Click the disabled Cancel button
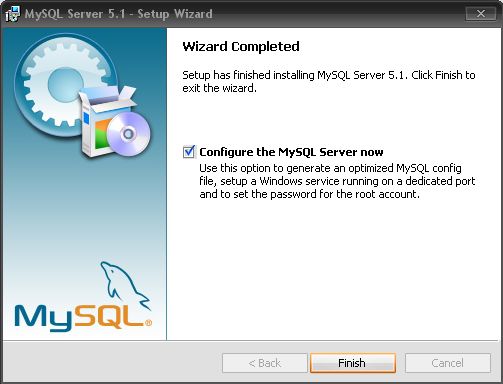The width and height of the screenshot is (503, 384). (448, 363)
